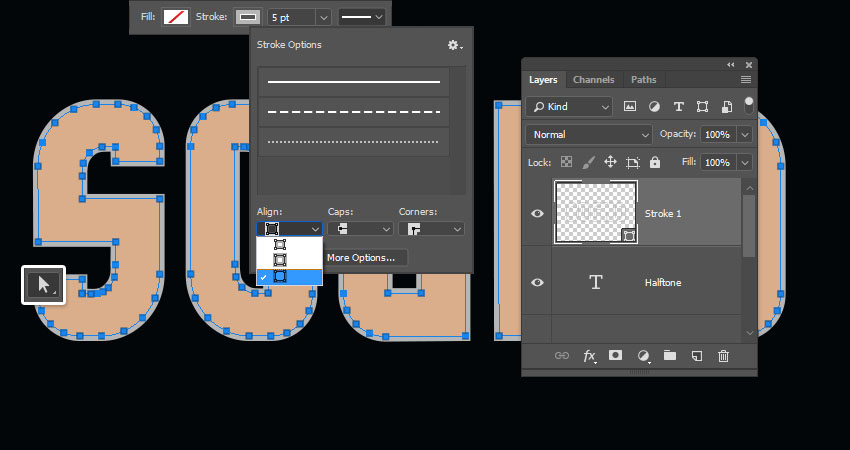Select the Stroke 1 layer name

tap(663, 214)
